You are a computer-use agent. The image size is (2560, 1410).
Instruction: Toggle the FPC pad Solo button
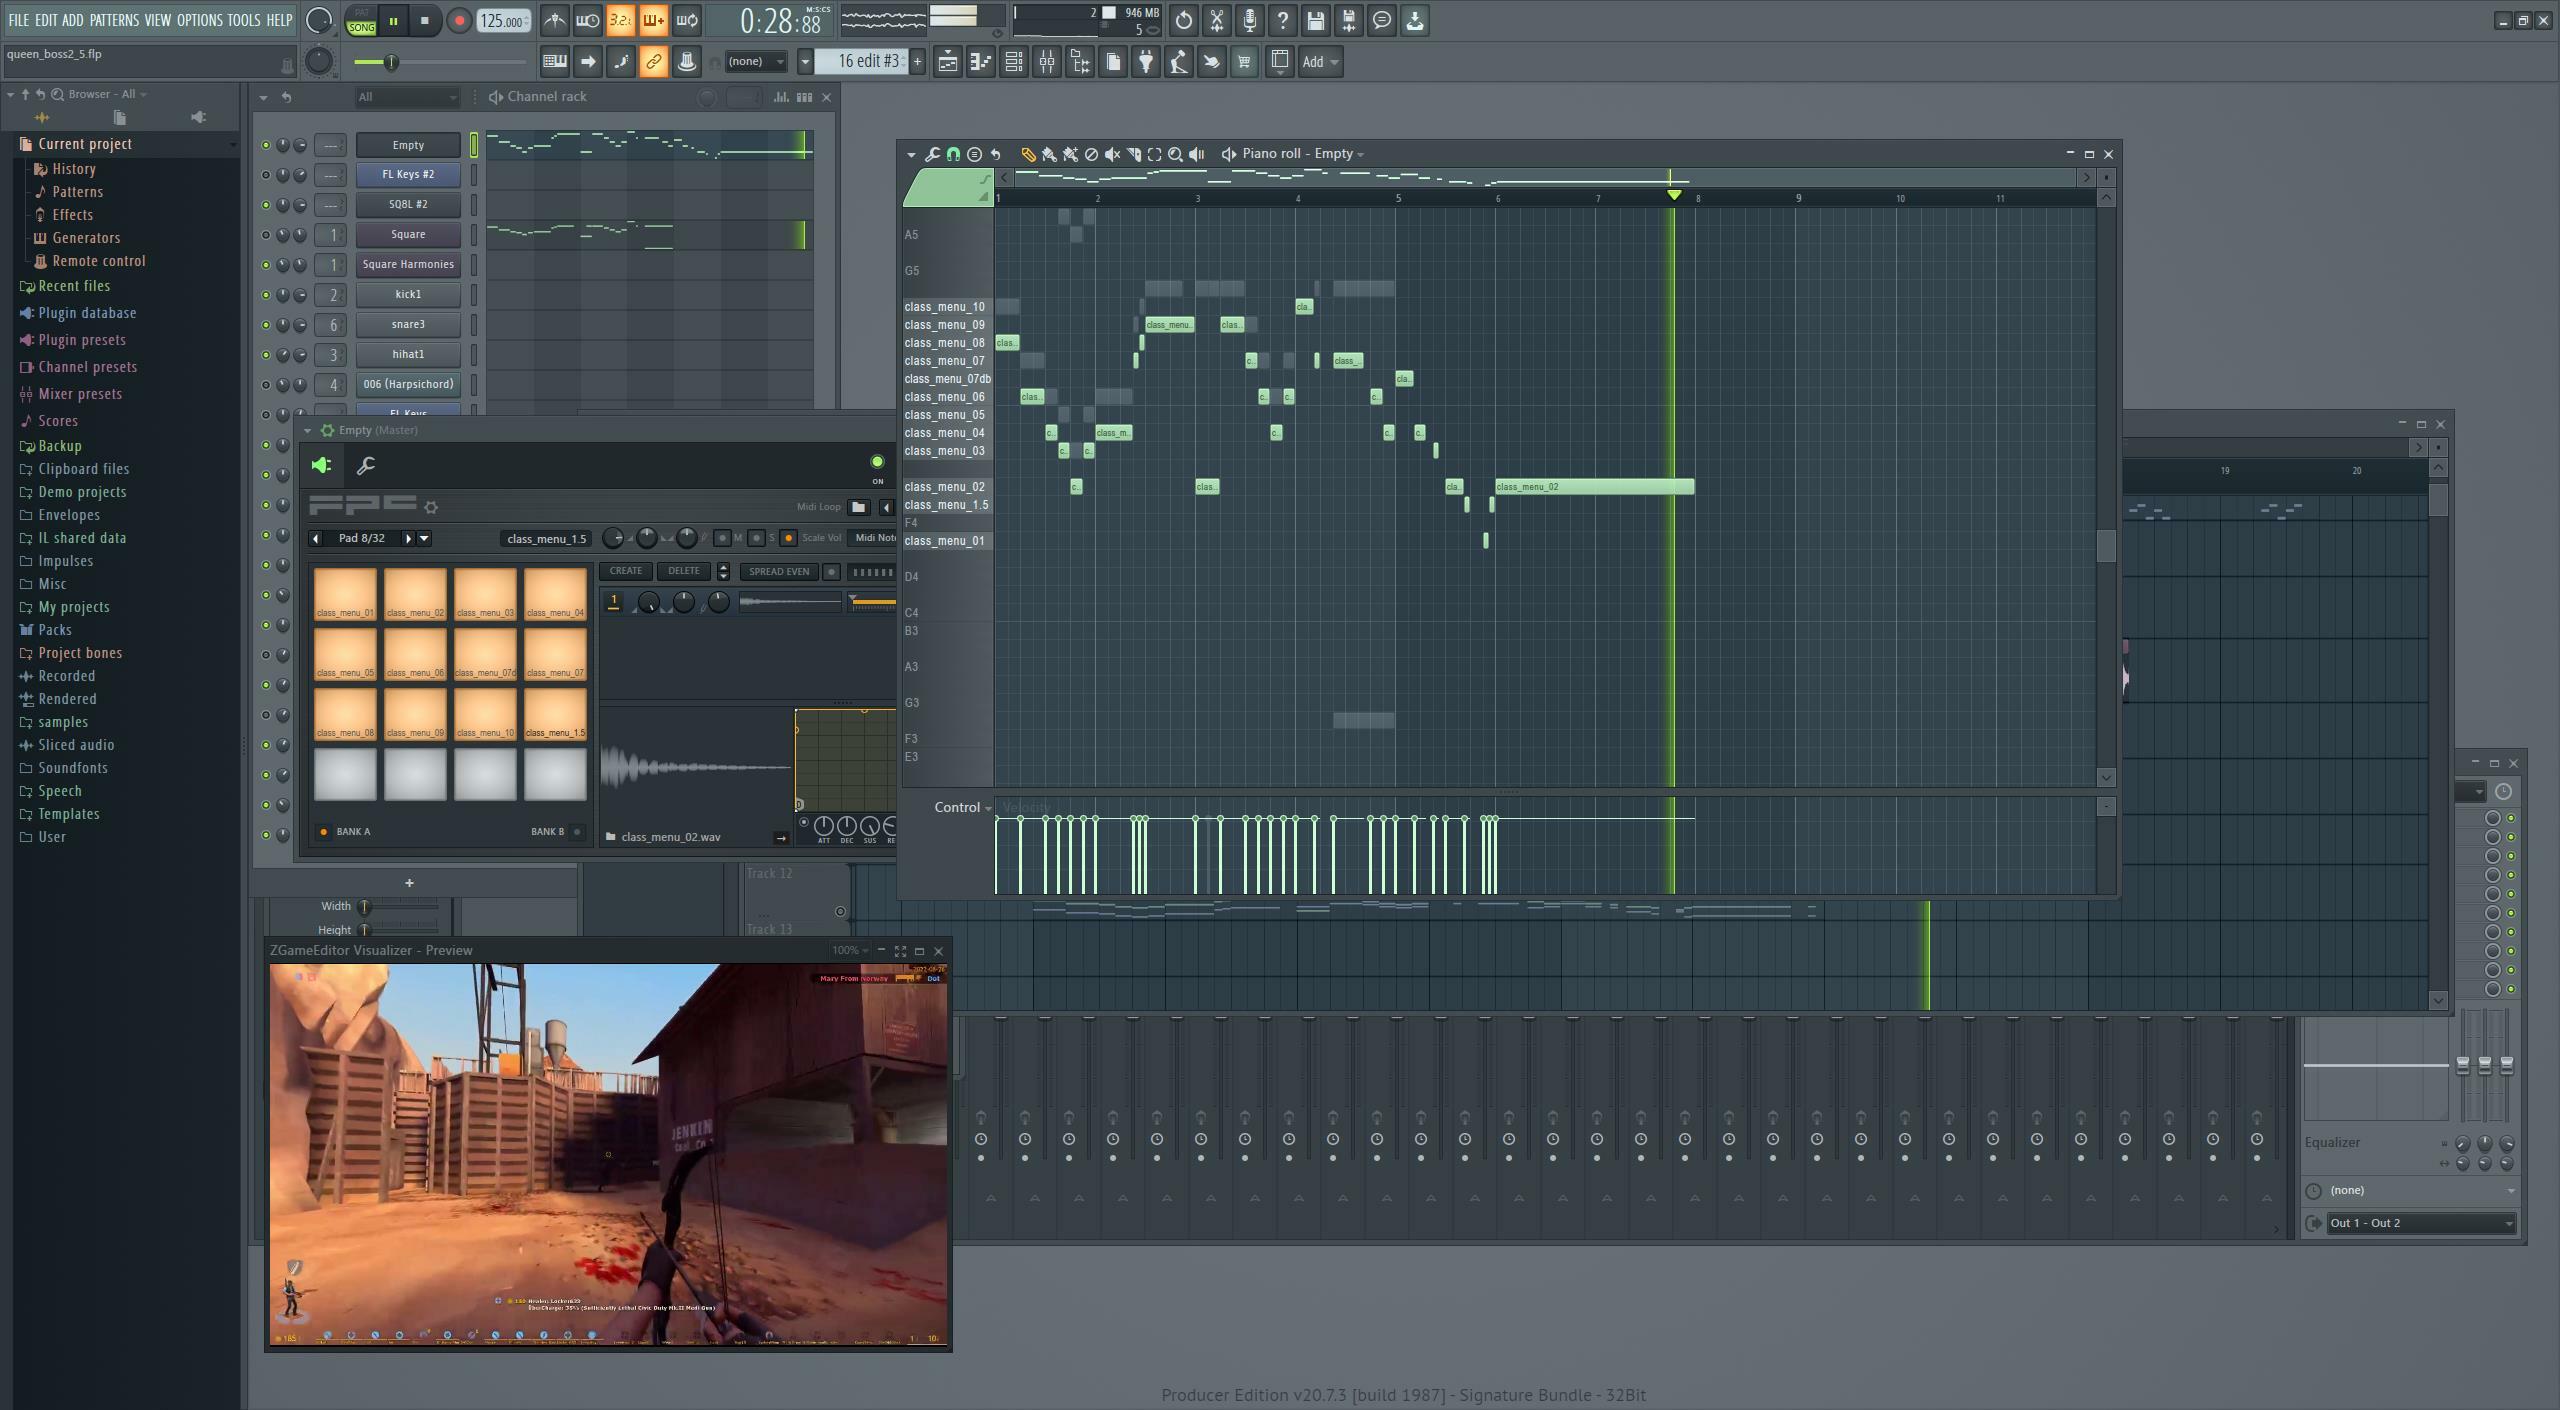(x=756, y=538)
